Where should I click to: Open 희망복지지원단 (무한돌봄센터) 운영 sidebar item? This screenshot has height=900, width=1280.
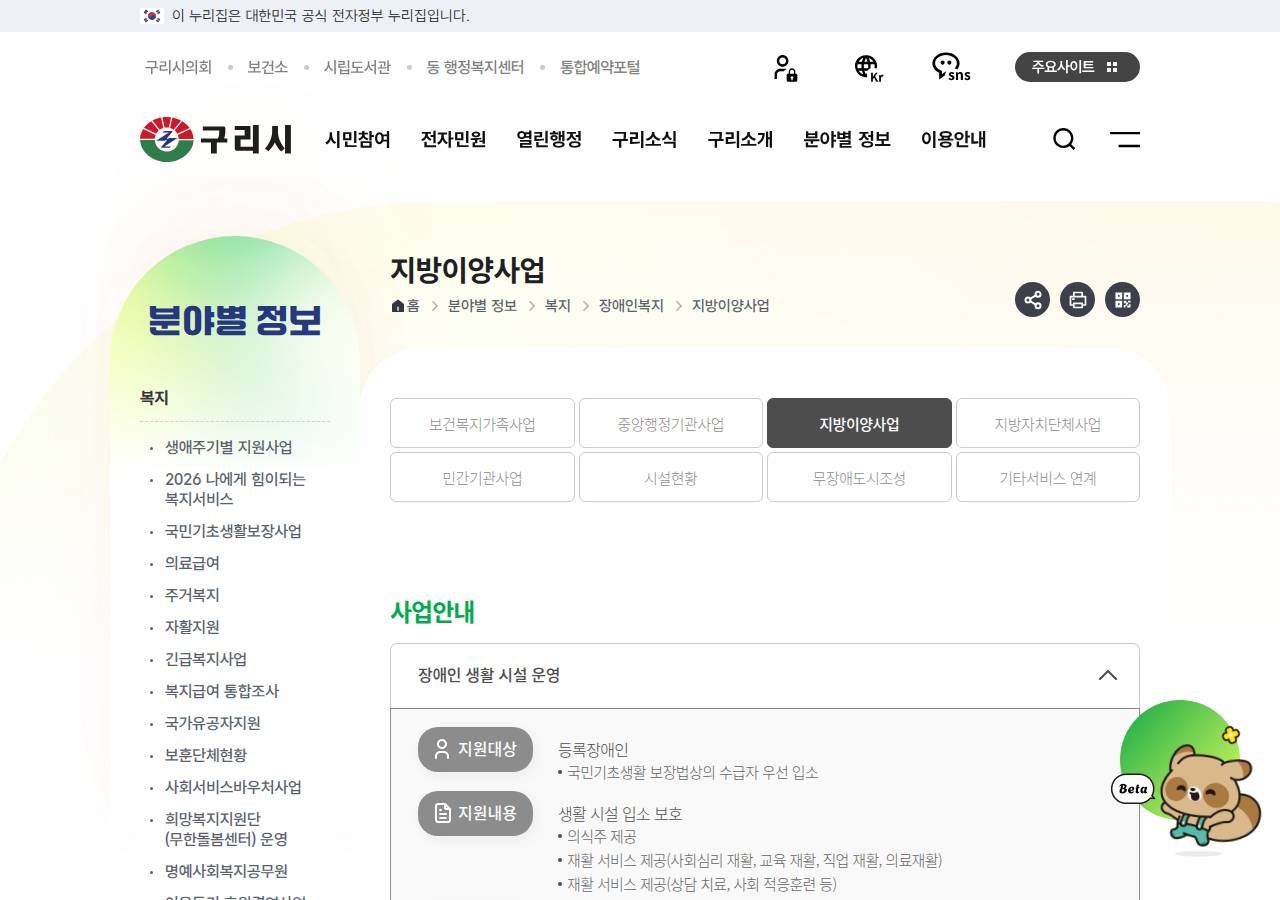tap(226, 829)
